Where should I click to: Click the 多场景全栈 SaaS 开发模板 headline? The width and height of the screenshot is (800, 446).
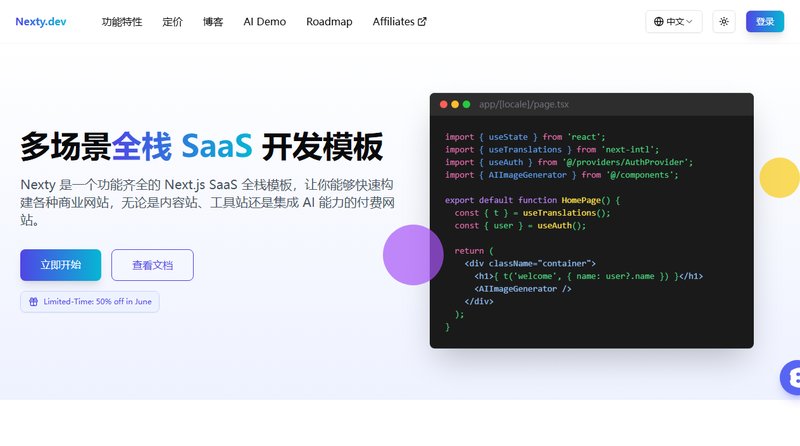pyautogui.click(x=202, y=146)
